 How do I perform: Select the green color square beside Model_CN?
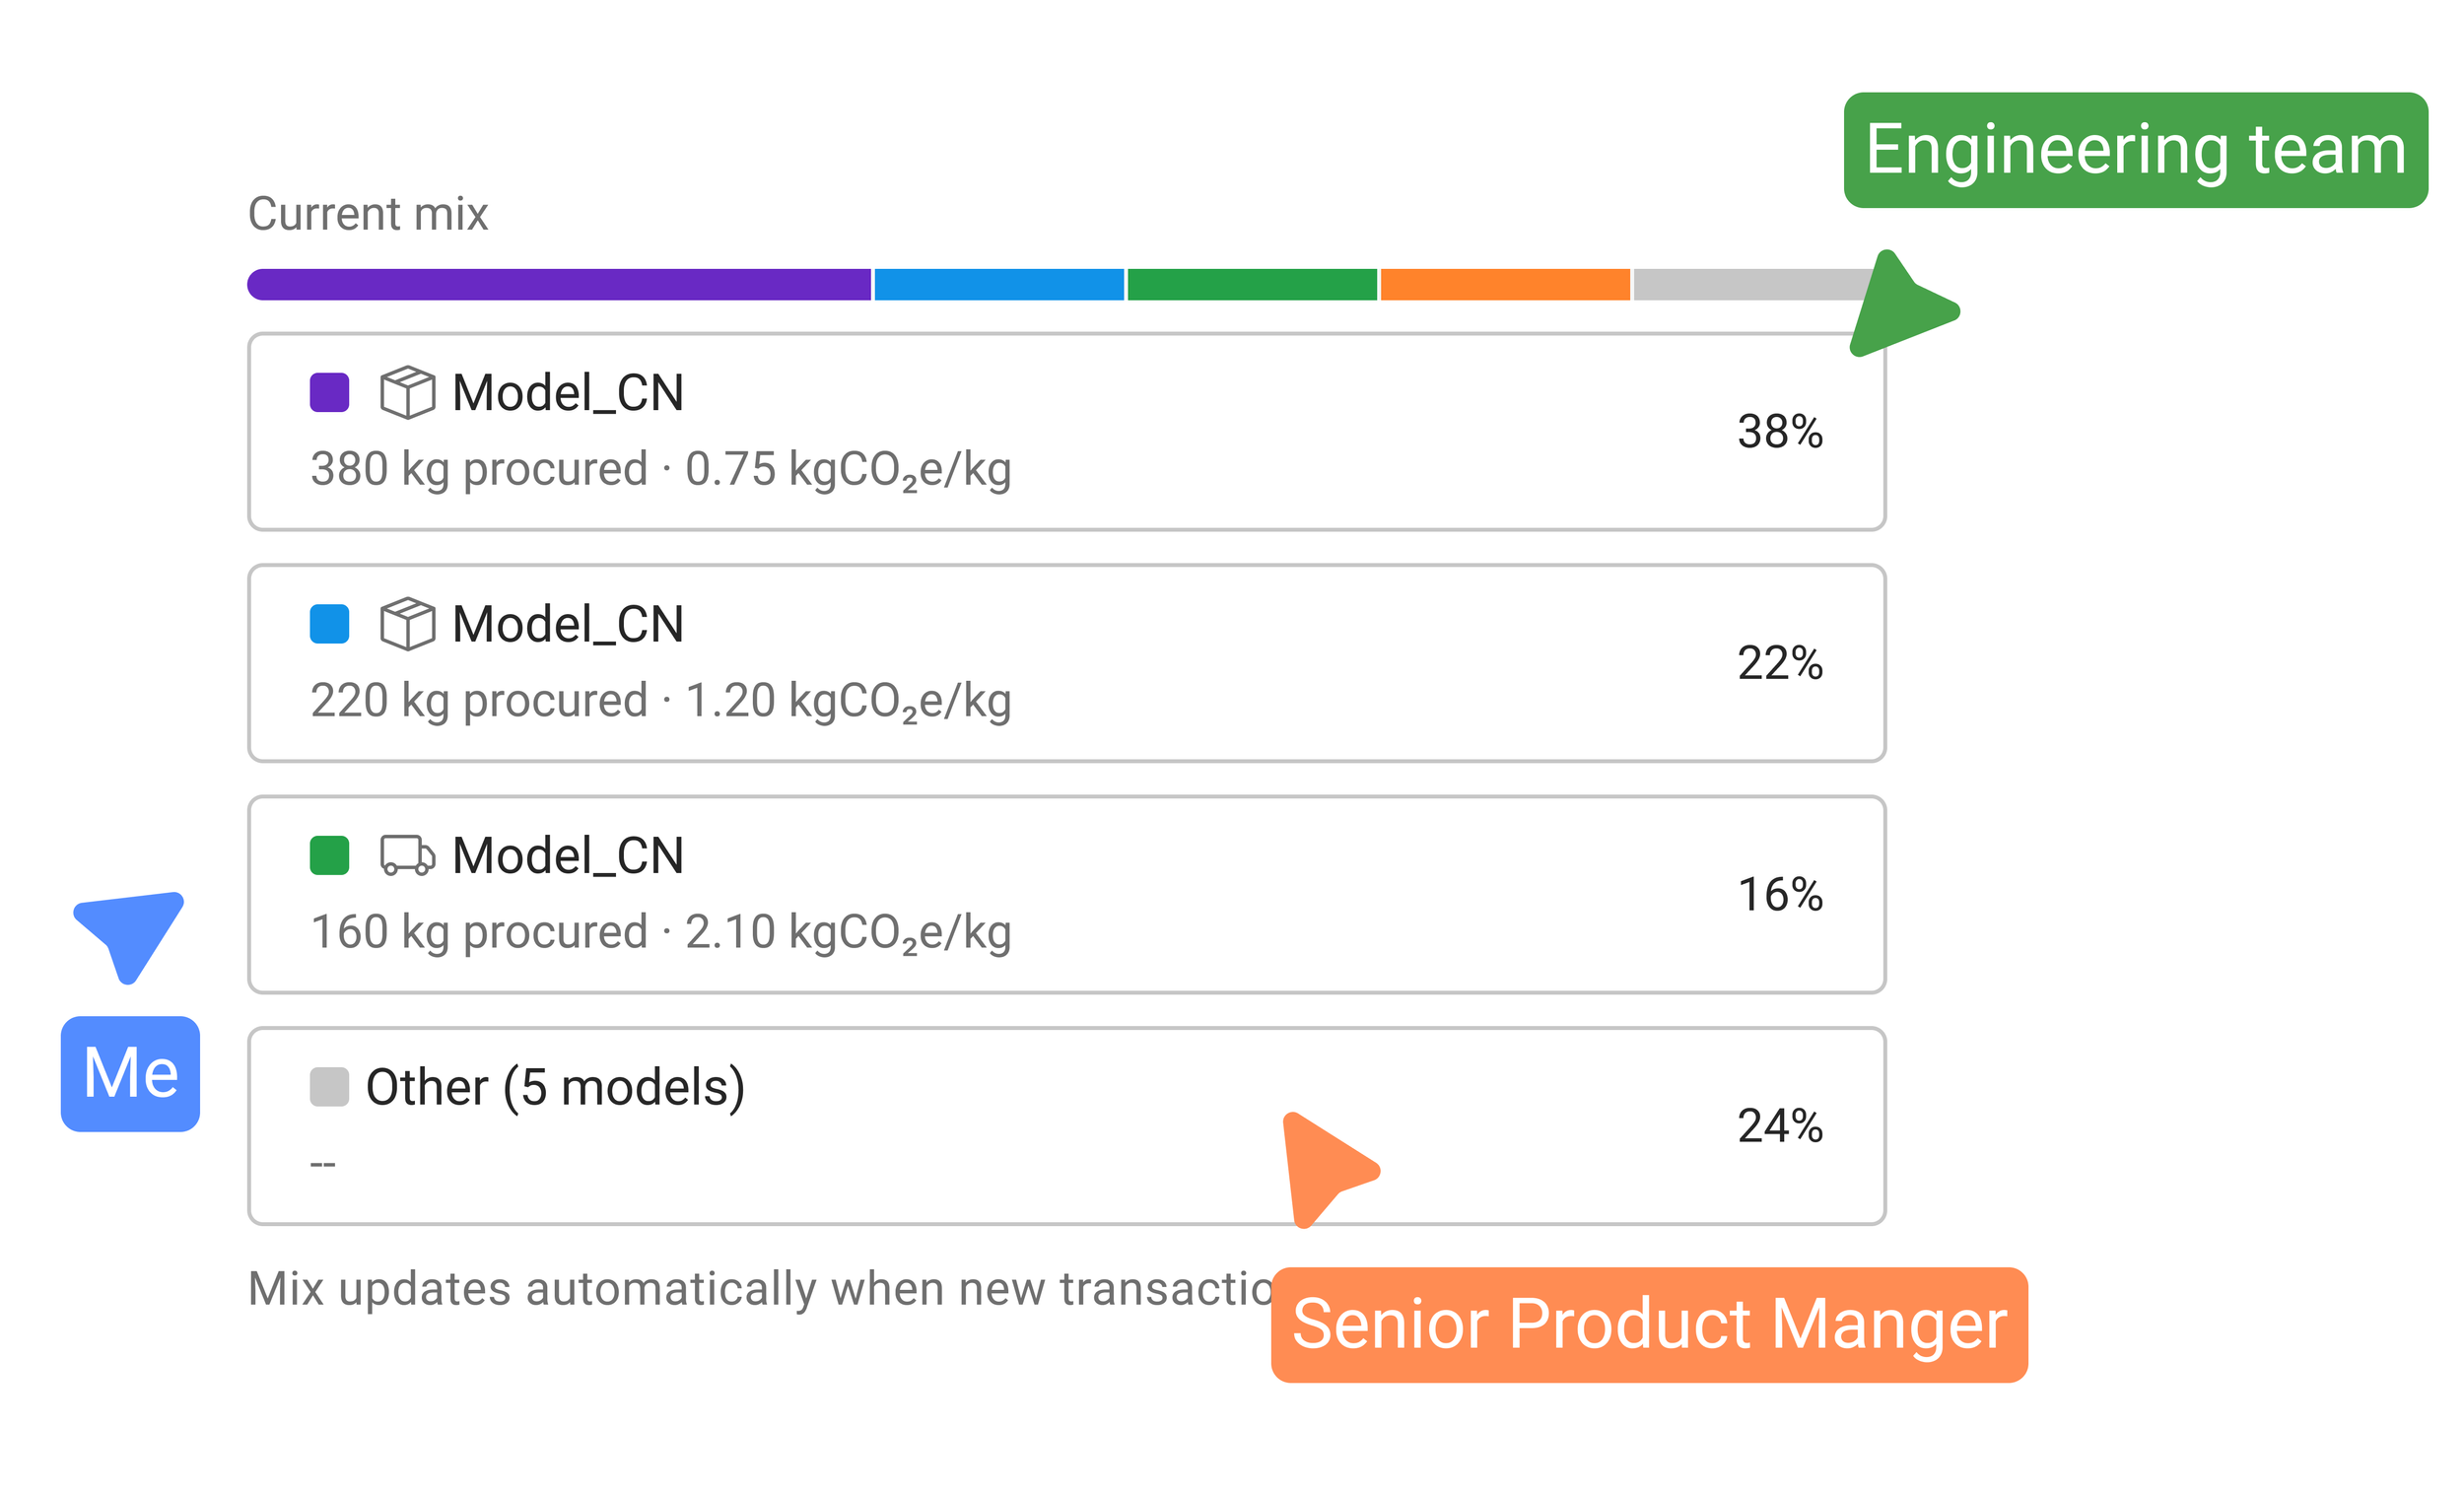coord(329,856)
